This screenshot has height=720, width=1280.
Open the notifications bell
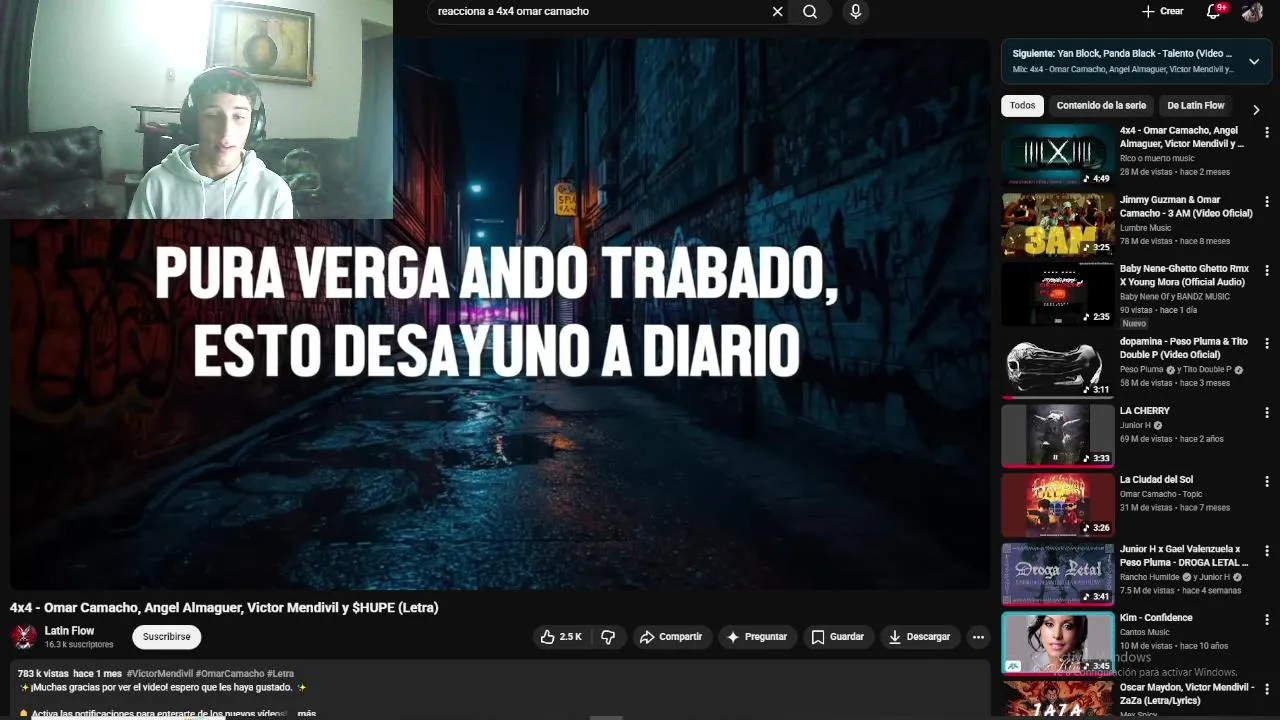[1213, 12]
